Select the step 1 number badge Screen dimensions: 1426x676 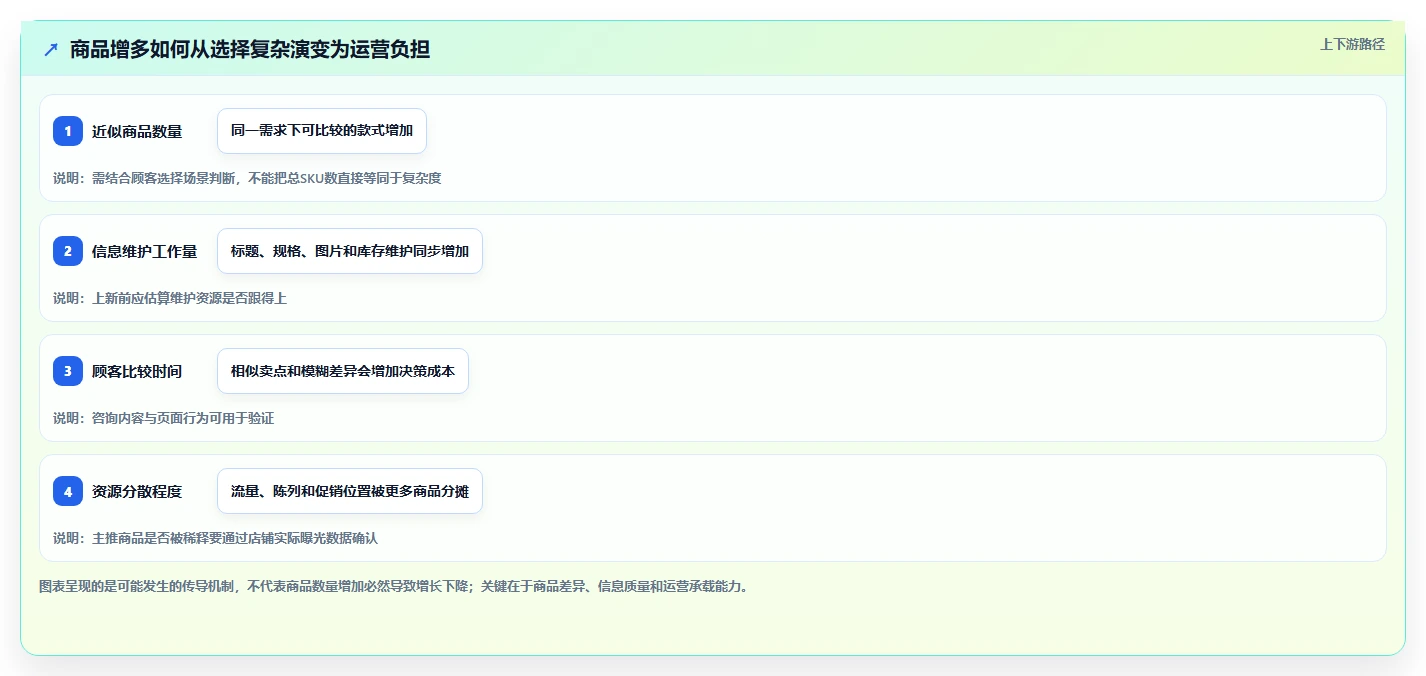click(x=68, y=131)
